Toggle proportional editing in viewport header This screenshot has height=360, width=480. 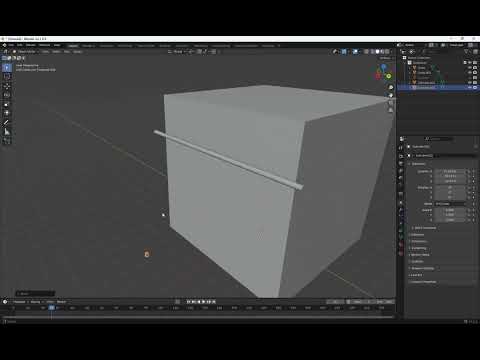click(213, 52)
